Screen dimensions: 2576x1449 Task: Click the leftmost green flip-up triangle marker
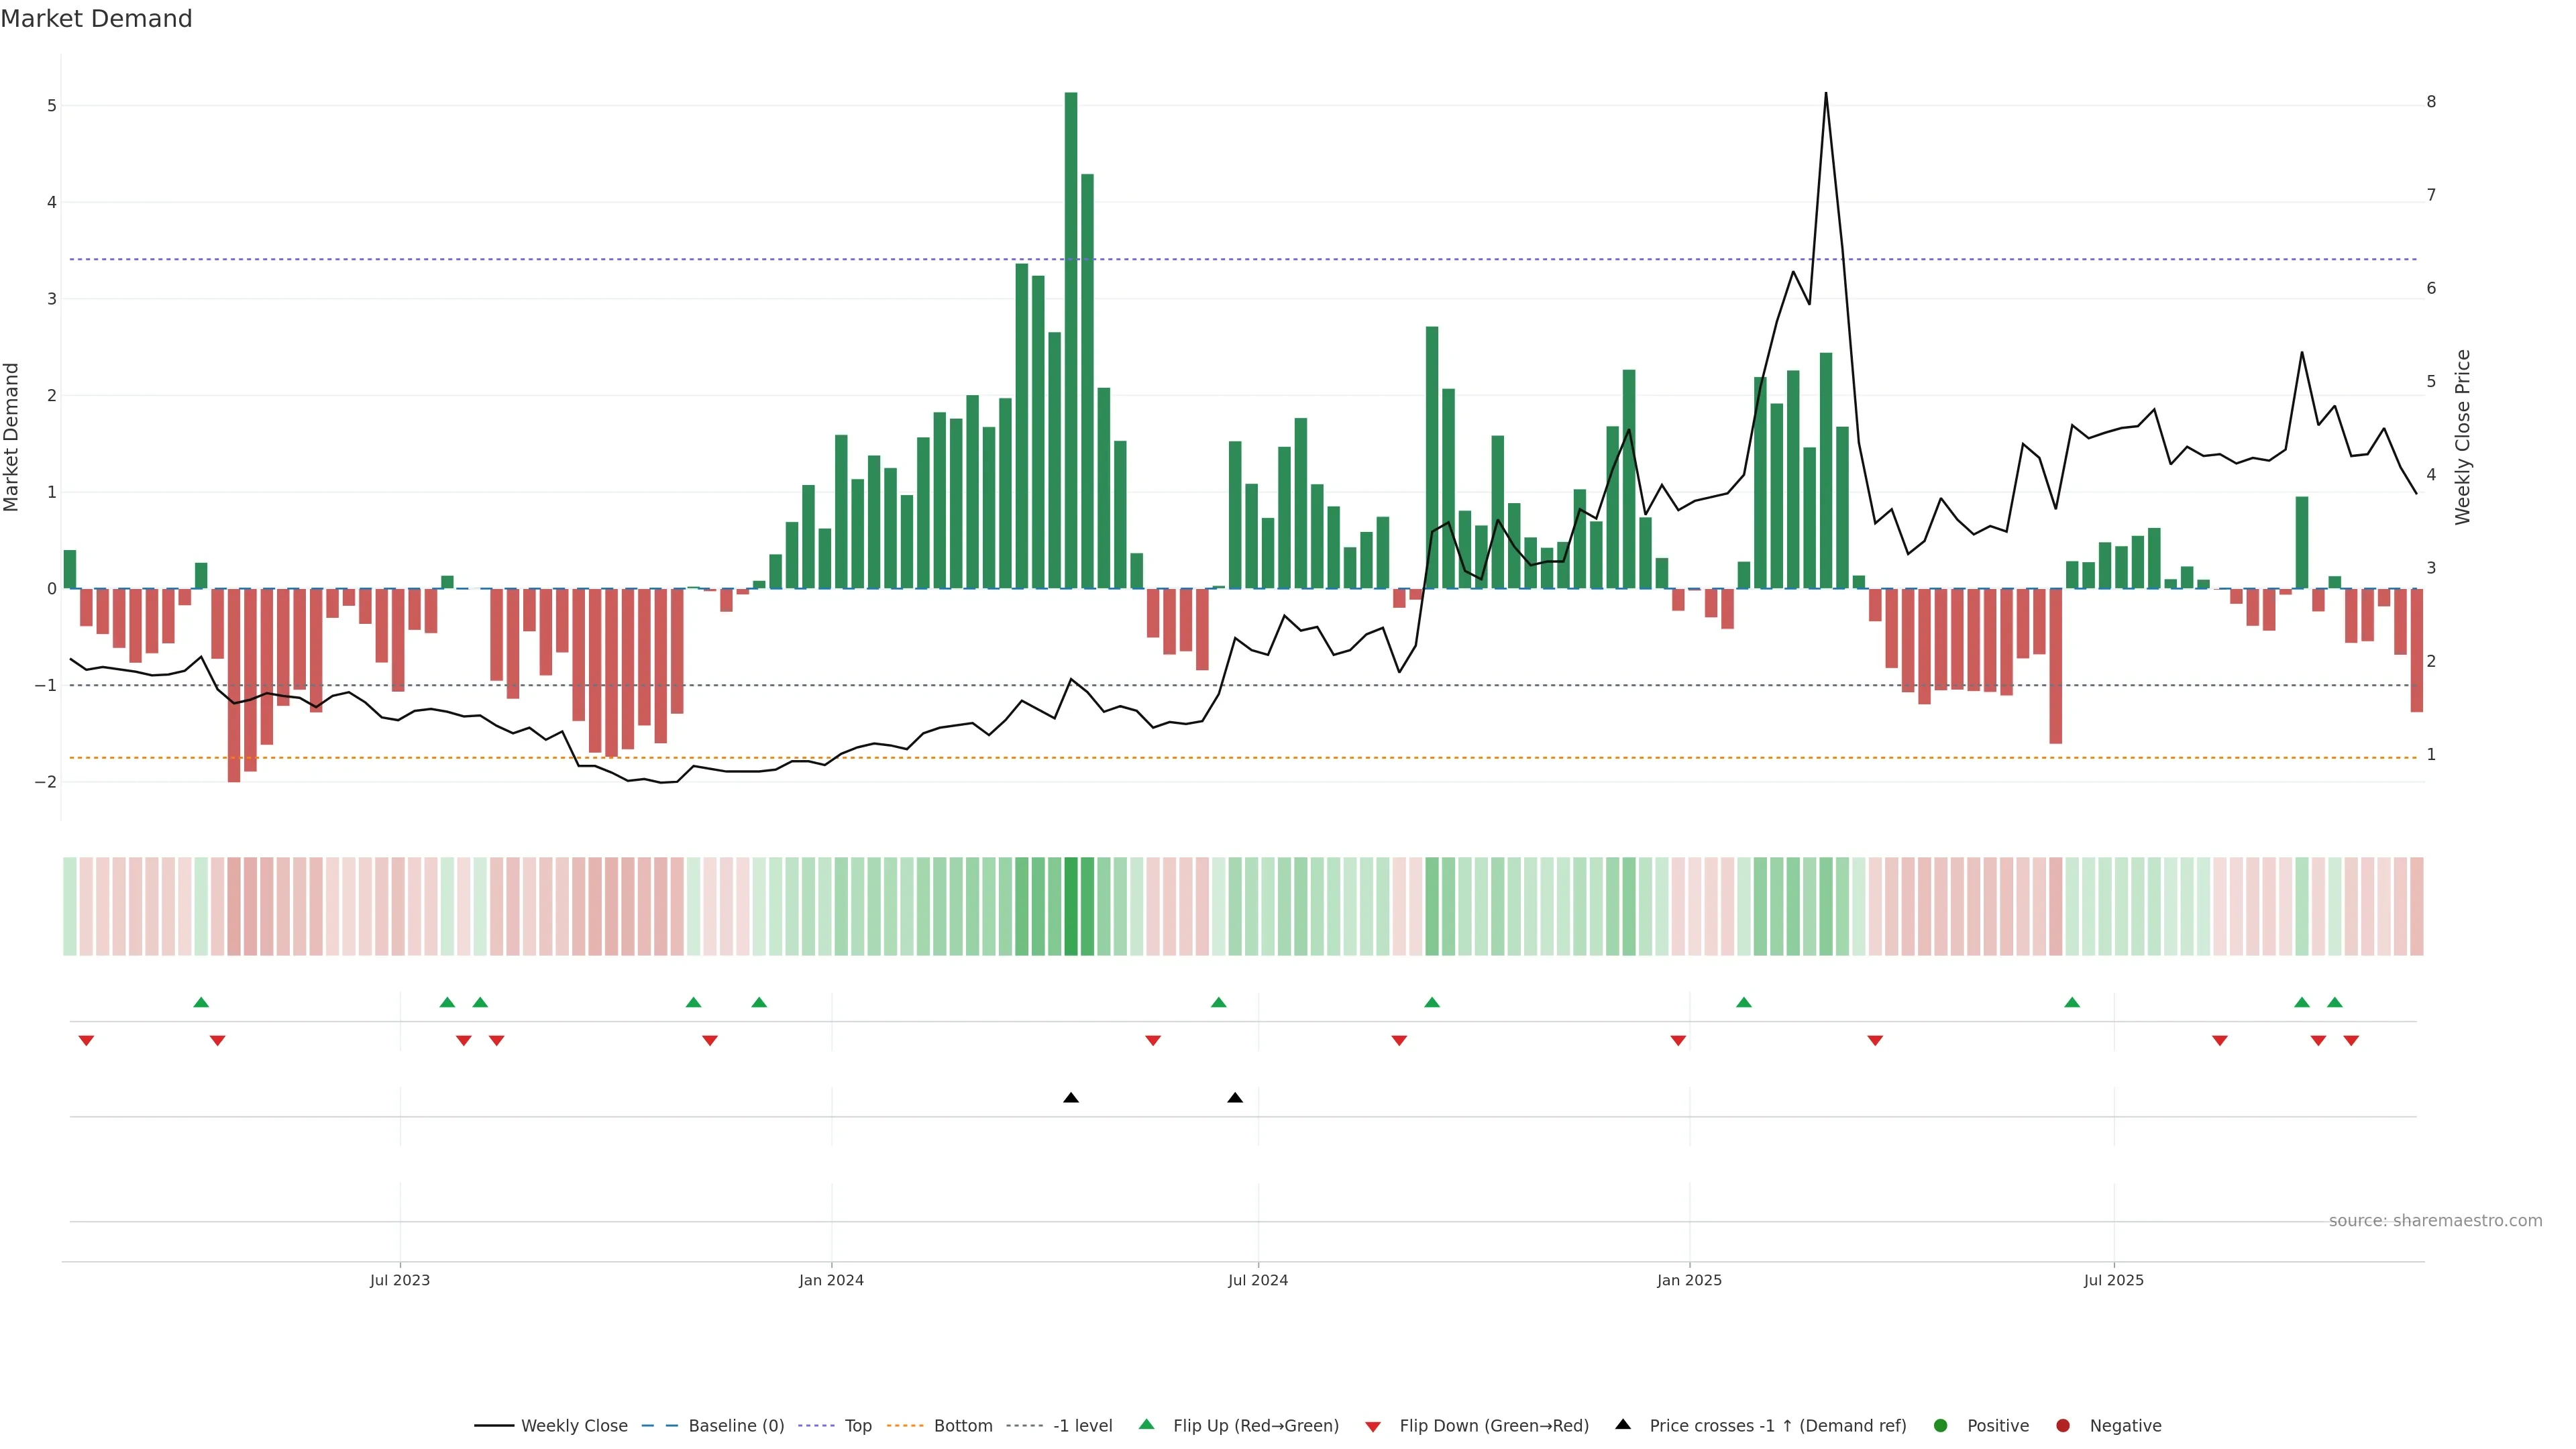click(201, 1002)
